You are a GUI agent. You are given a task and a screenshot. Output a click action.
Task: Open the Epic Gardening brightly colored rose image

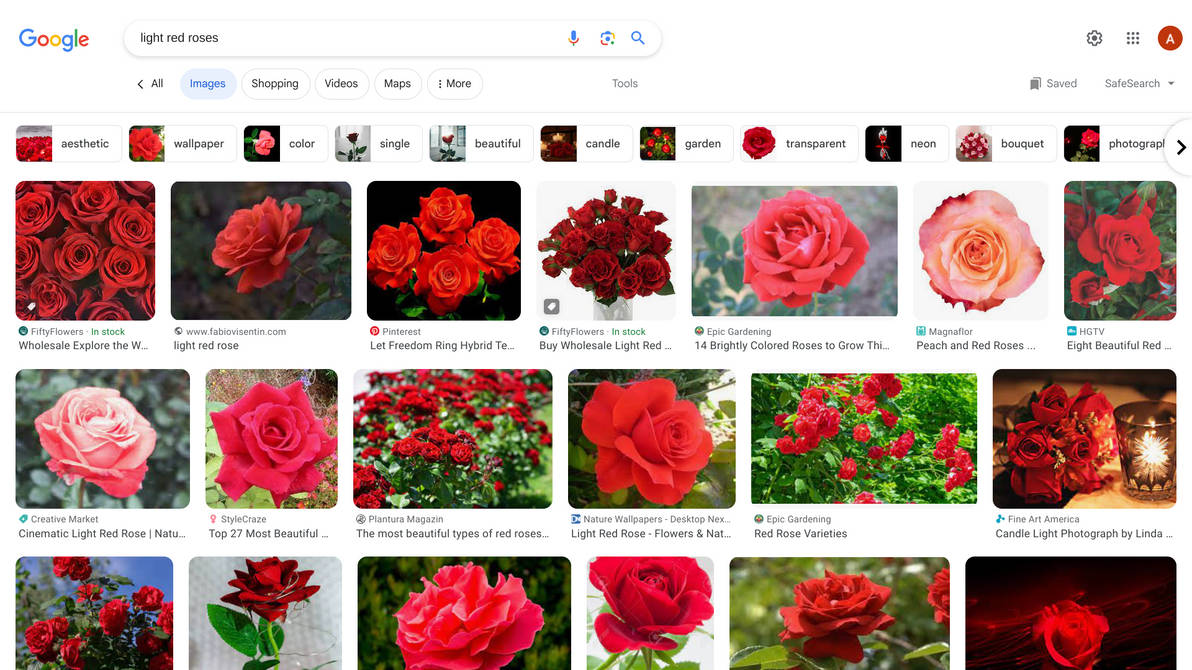(794, 250)
